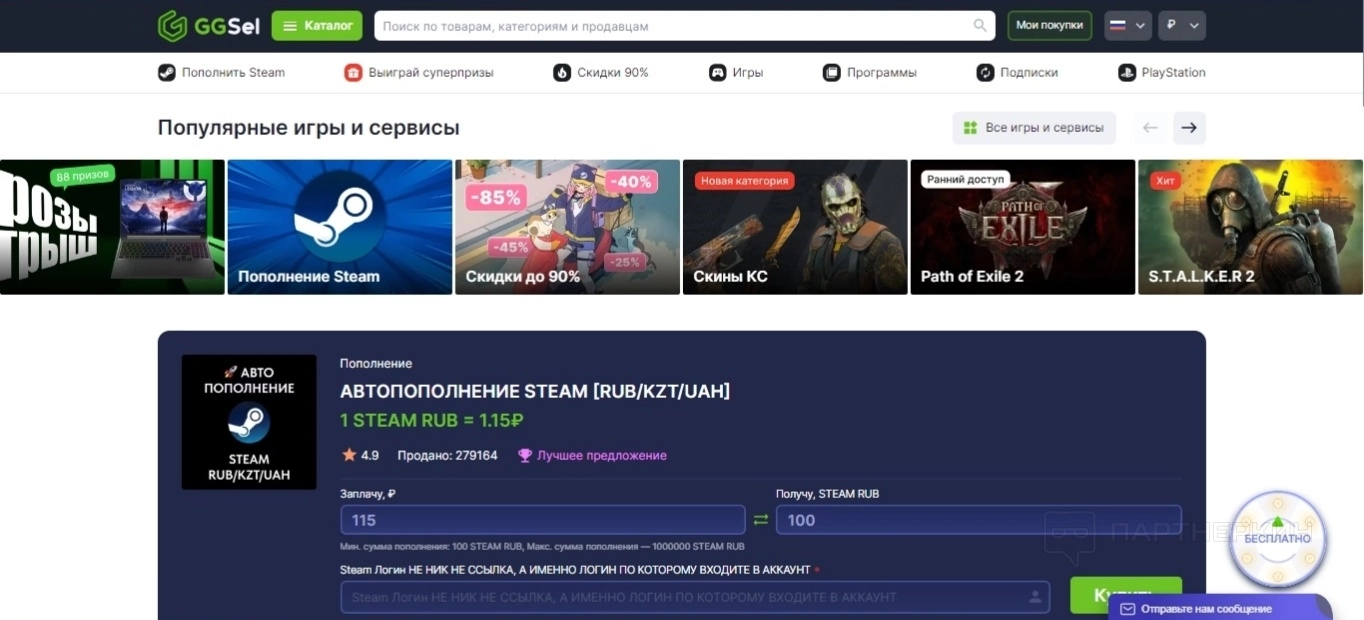The image size is (1364, 620).
Task: Click the gift icon beside Выиграй суперпризы
Action: (x=353, y=72)
